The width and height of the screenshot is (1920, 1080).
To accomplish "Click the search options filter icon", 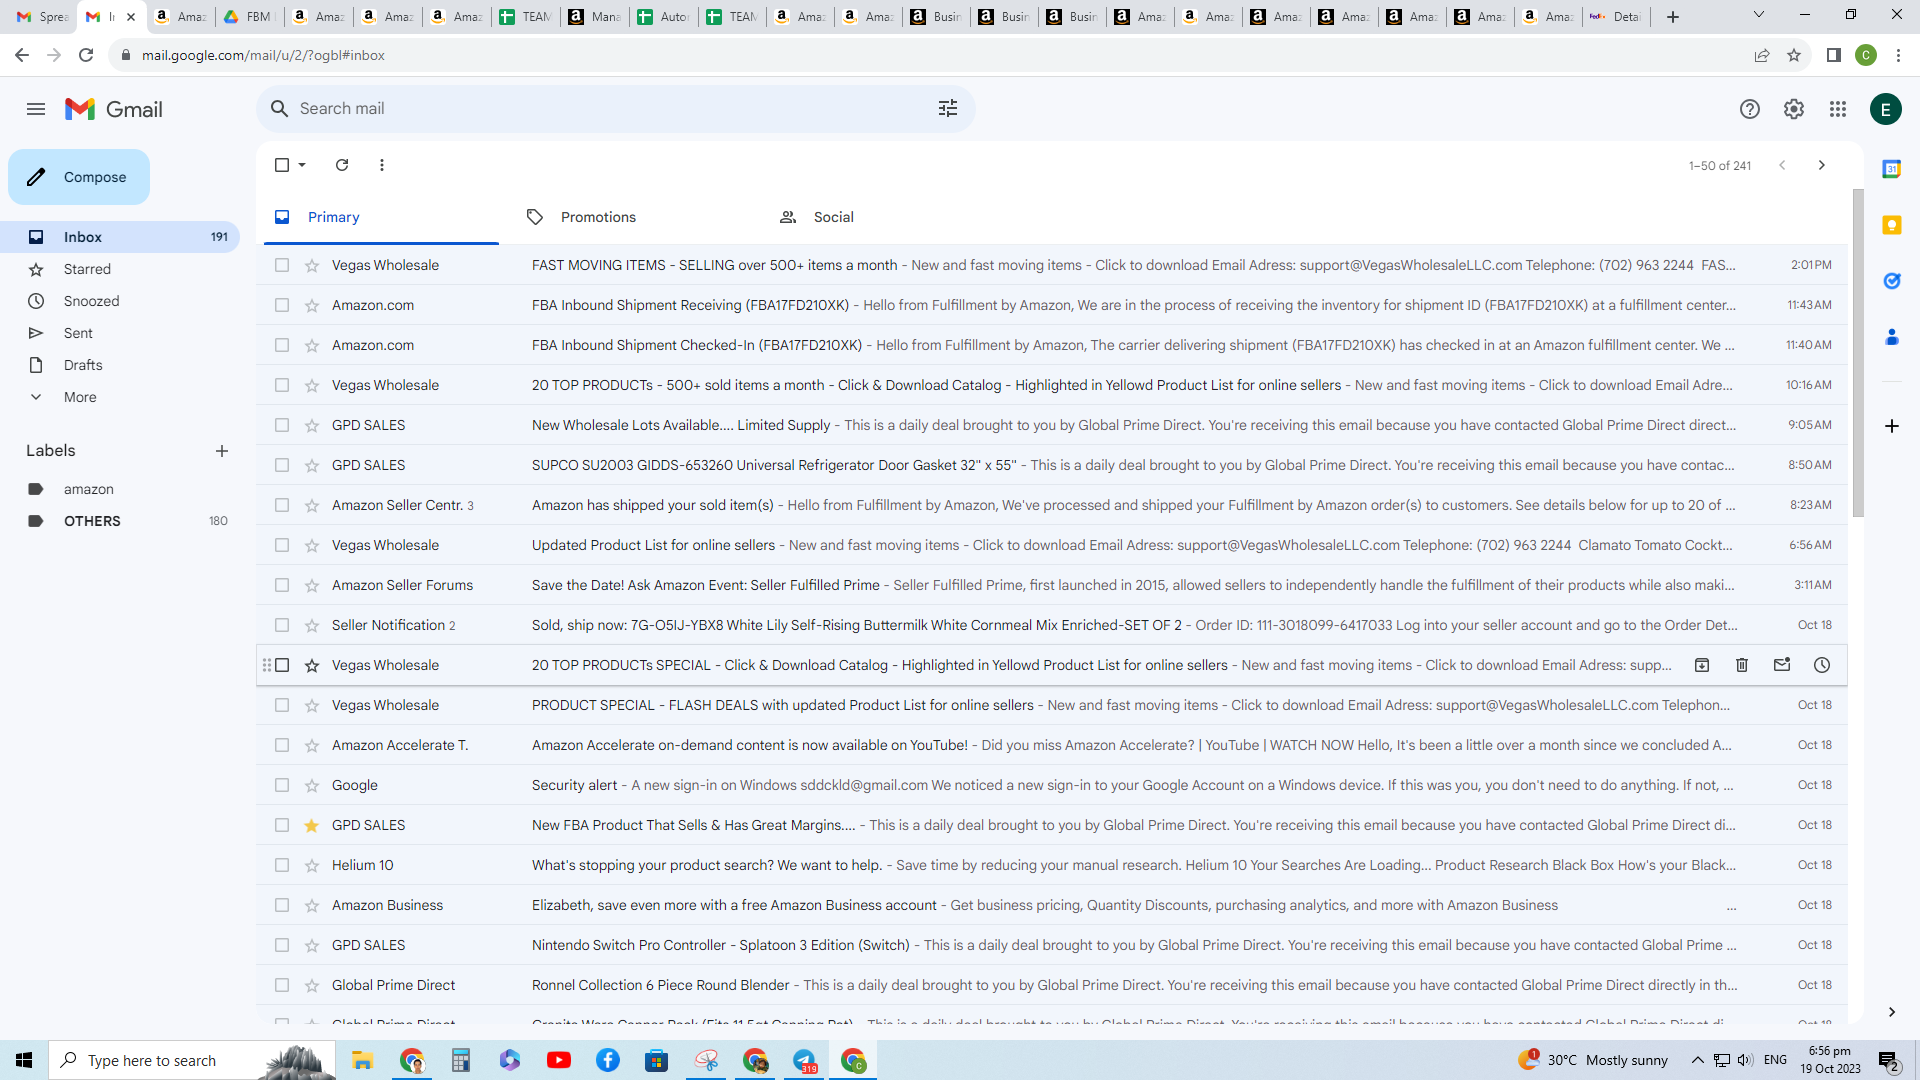I will click(x=948, y=109).
